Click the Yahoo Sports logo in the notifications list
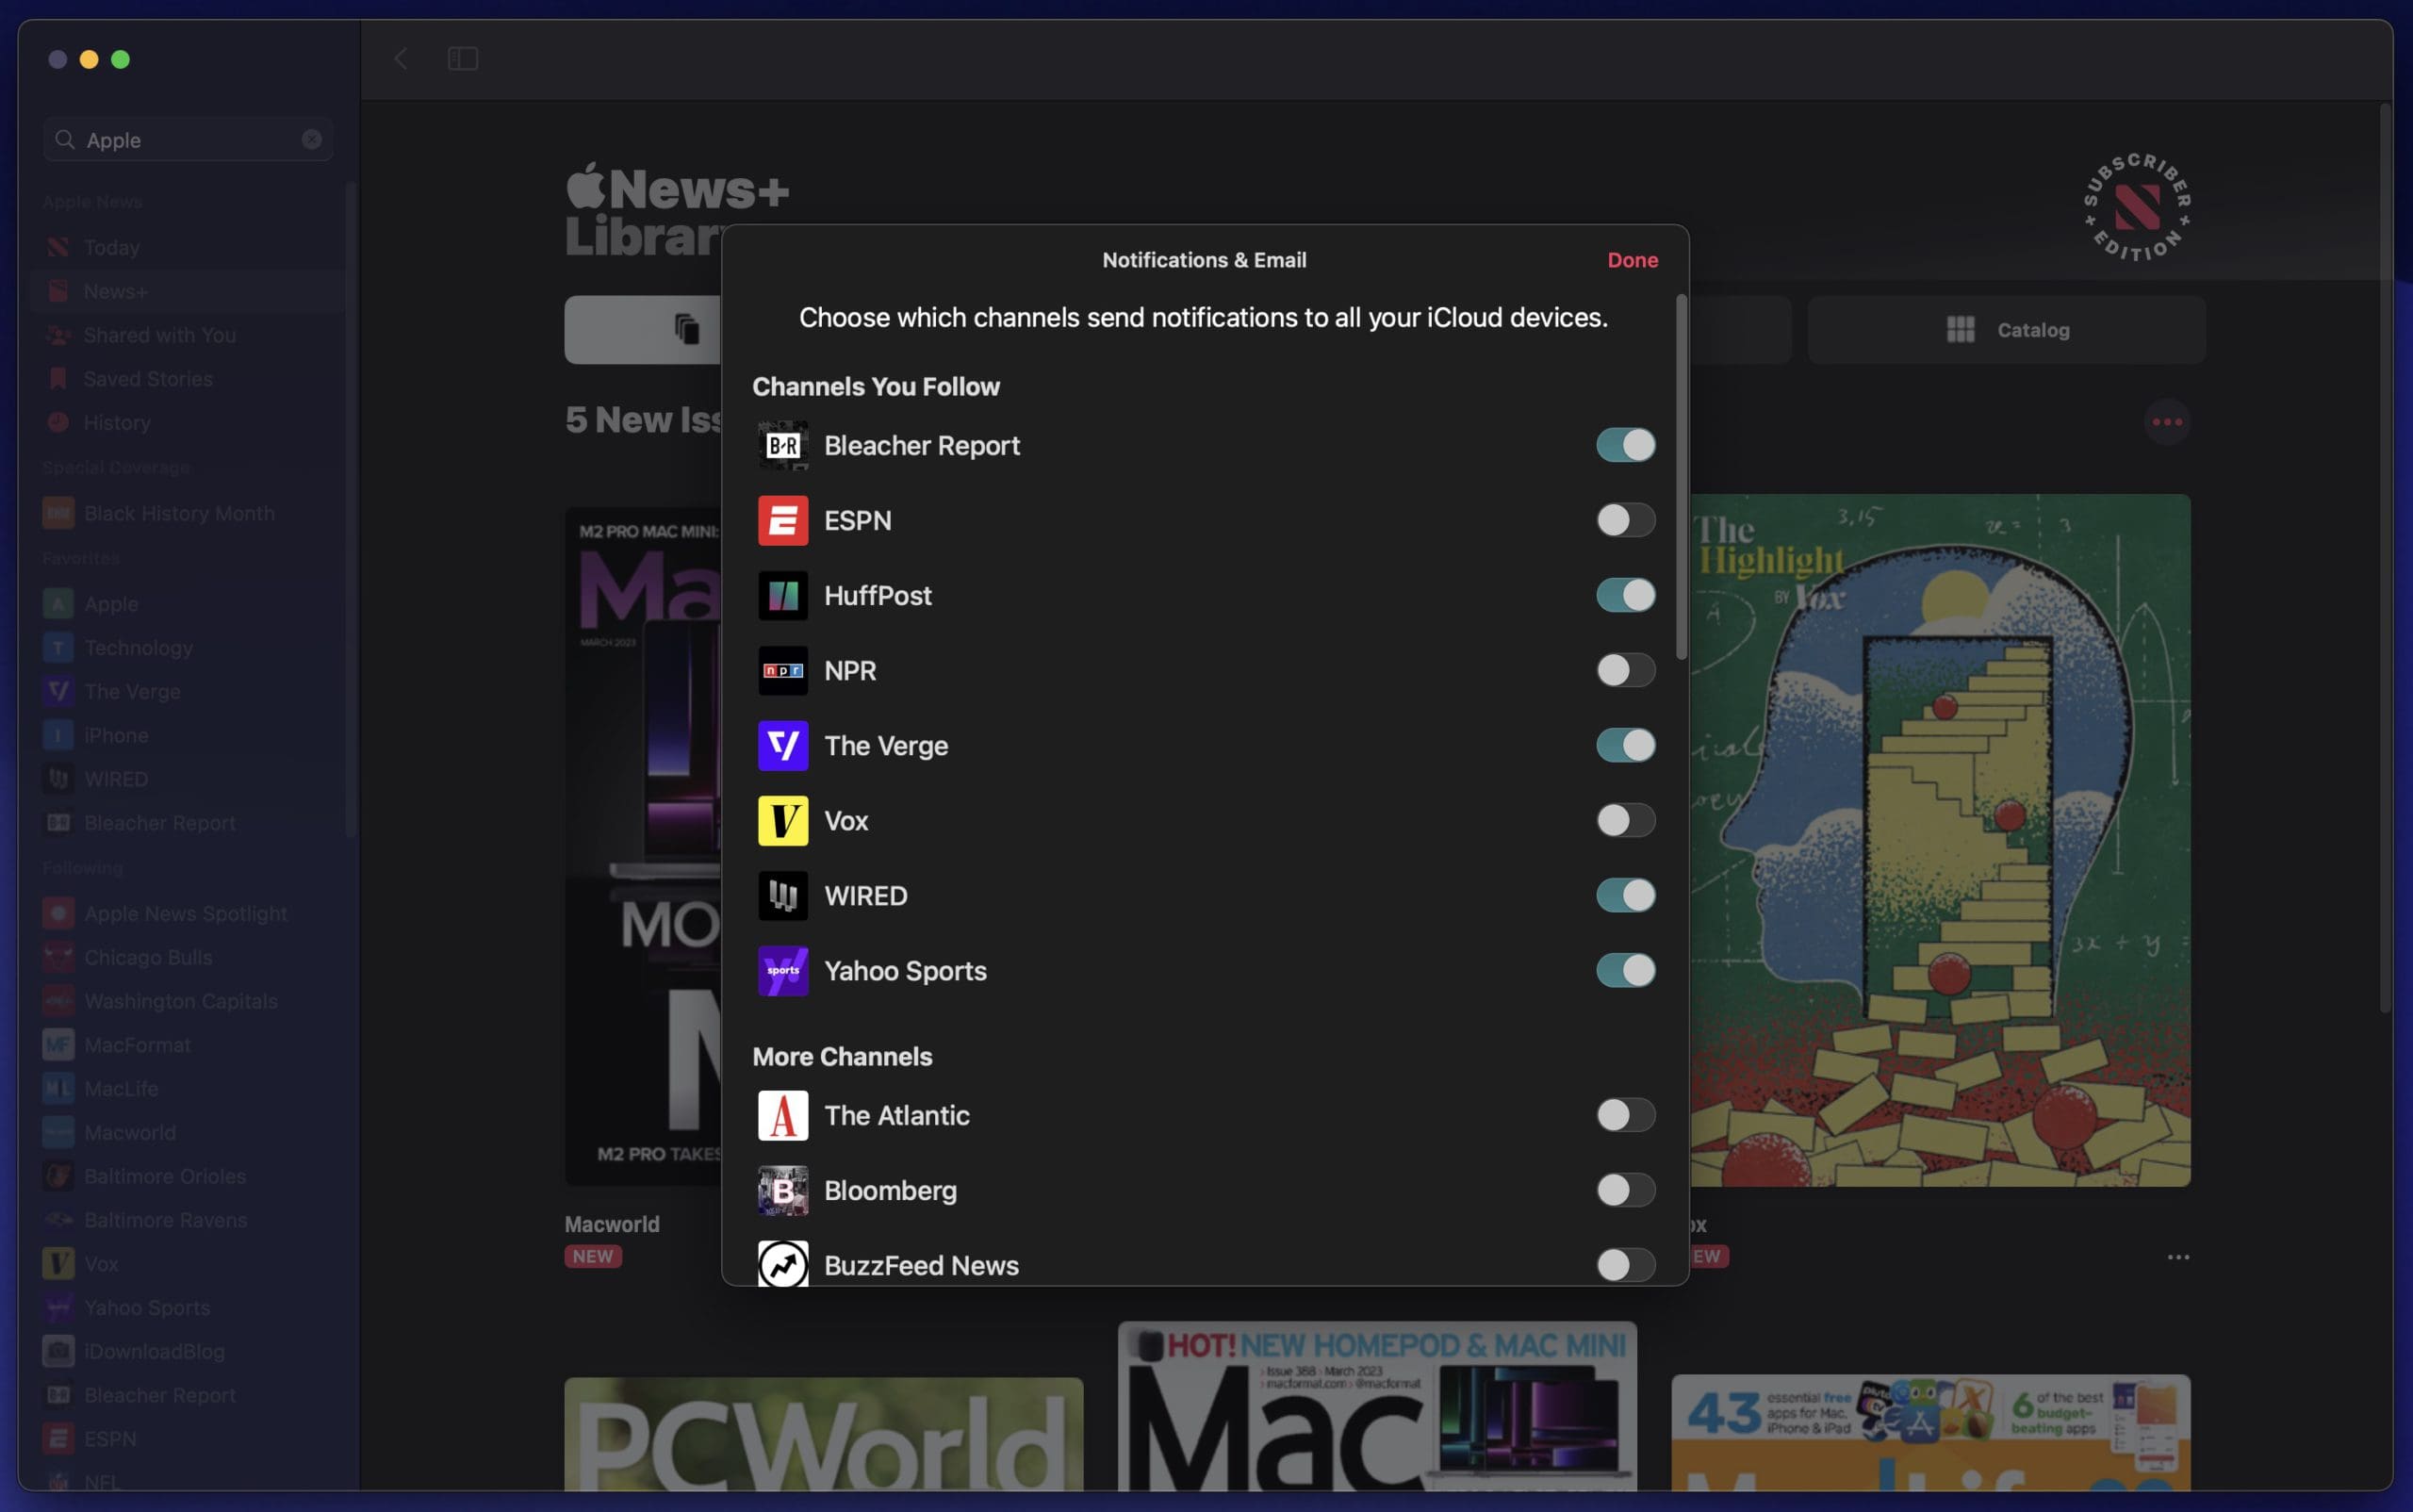 [x=782, y=970]
